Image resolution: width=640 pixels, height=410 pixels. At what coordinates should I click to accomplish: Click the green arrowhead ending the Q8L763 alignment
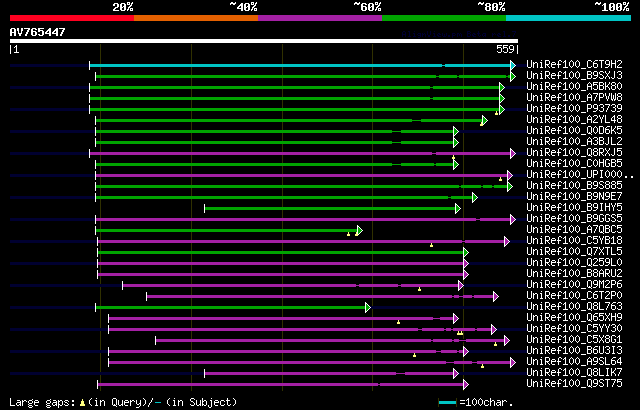click(x=368, y=308)
